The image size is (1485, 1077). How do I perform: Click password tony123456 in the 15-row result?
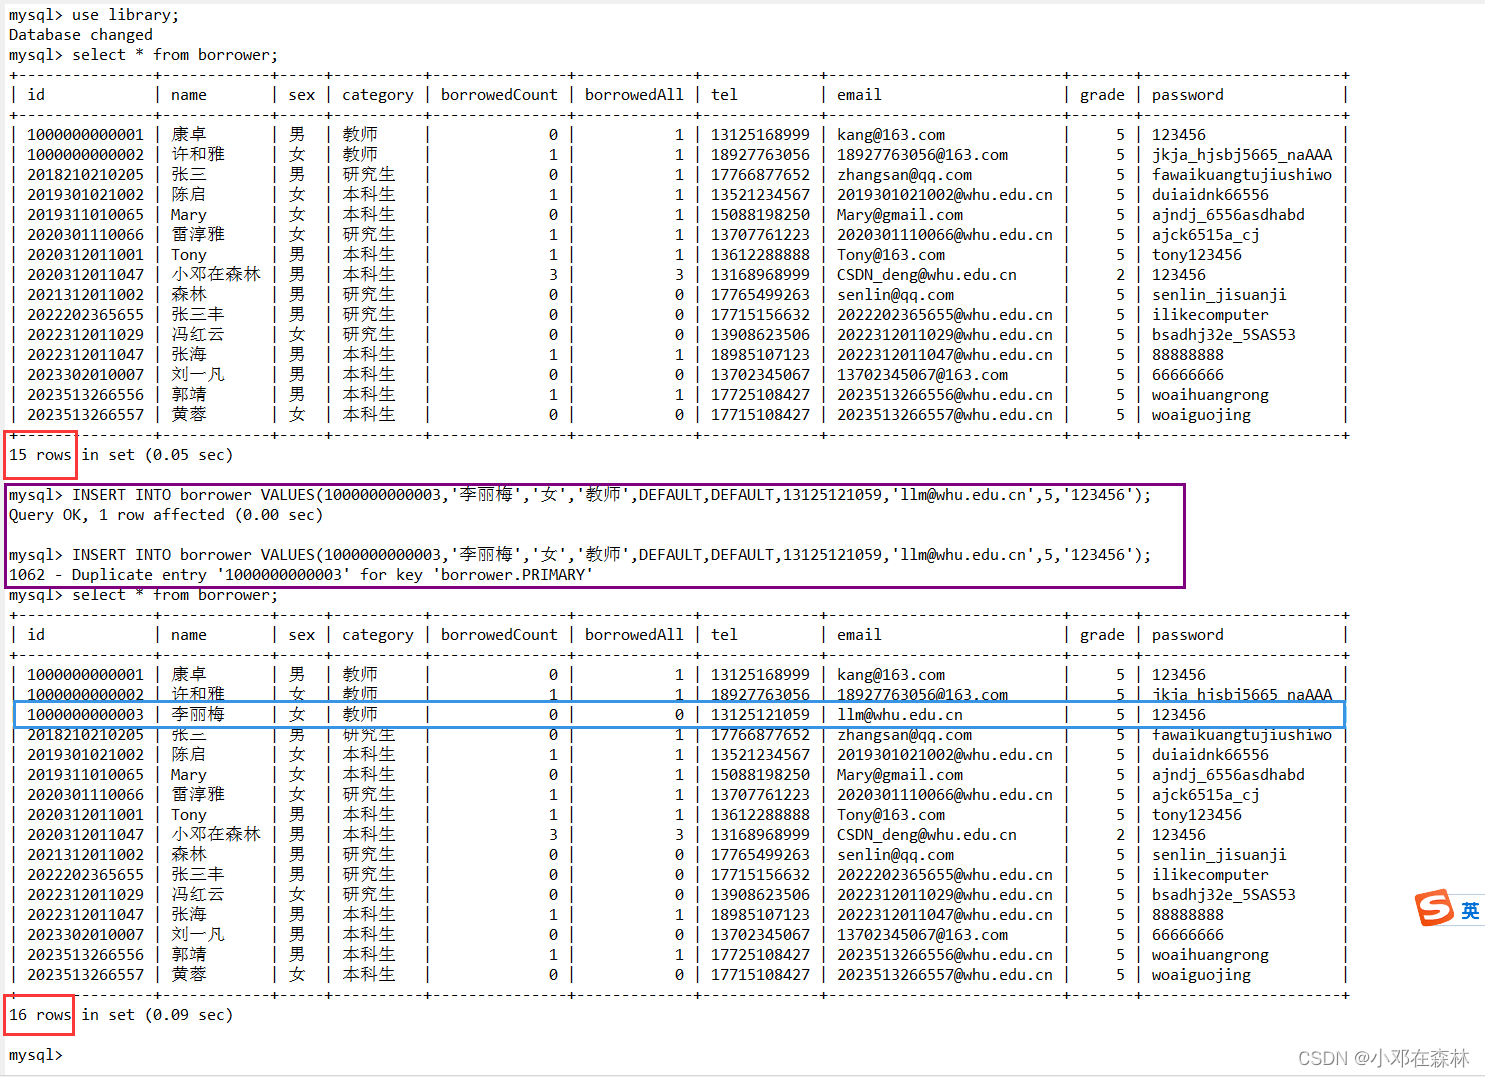pyautogui.click(x=1197, y=255)
